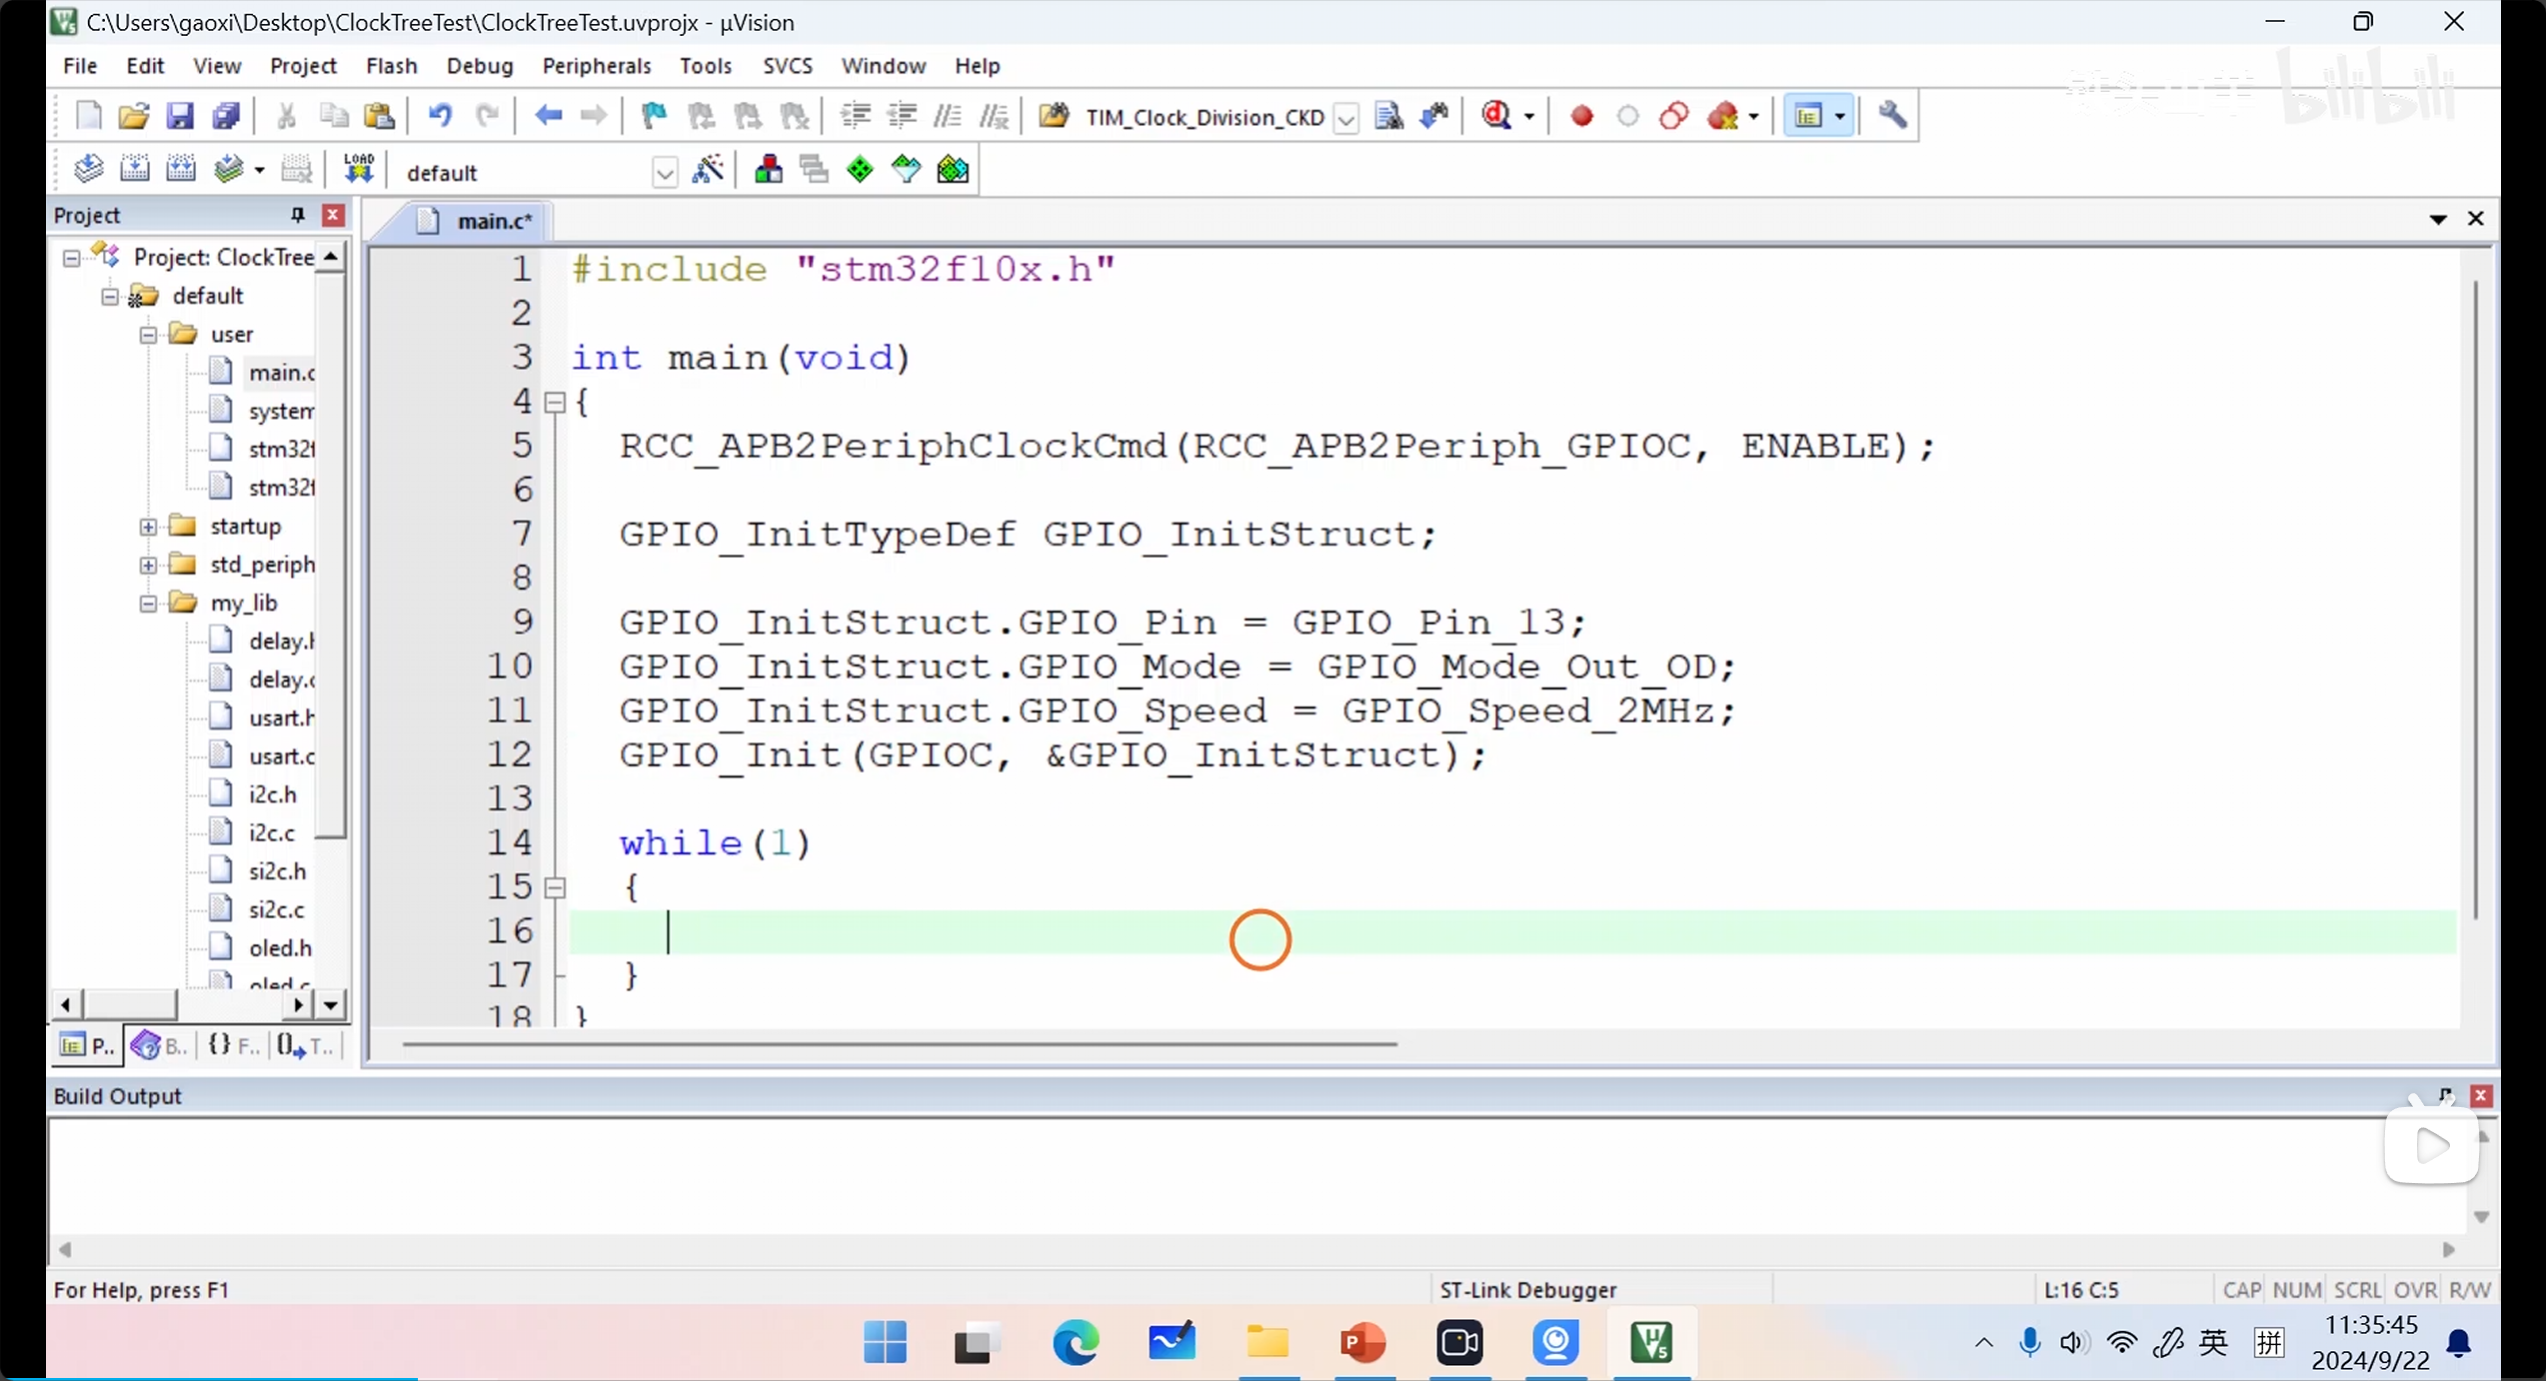2546x1381 pixels.
Task: Open Manage Run-Time Environment green diamond icon
Action: [860, 170]
